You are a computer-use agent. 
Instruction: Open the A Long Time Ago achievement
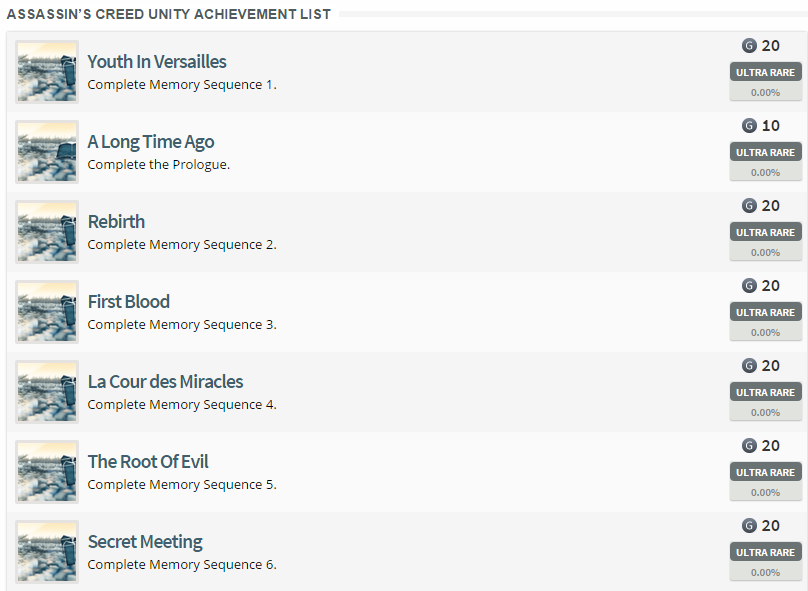click(150, 141)
